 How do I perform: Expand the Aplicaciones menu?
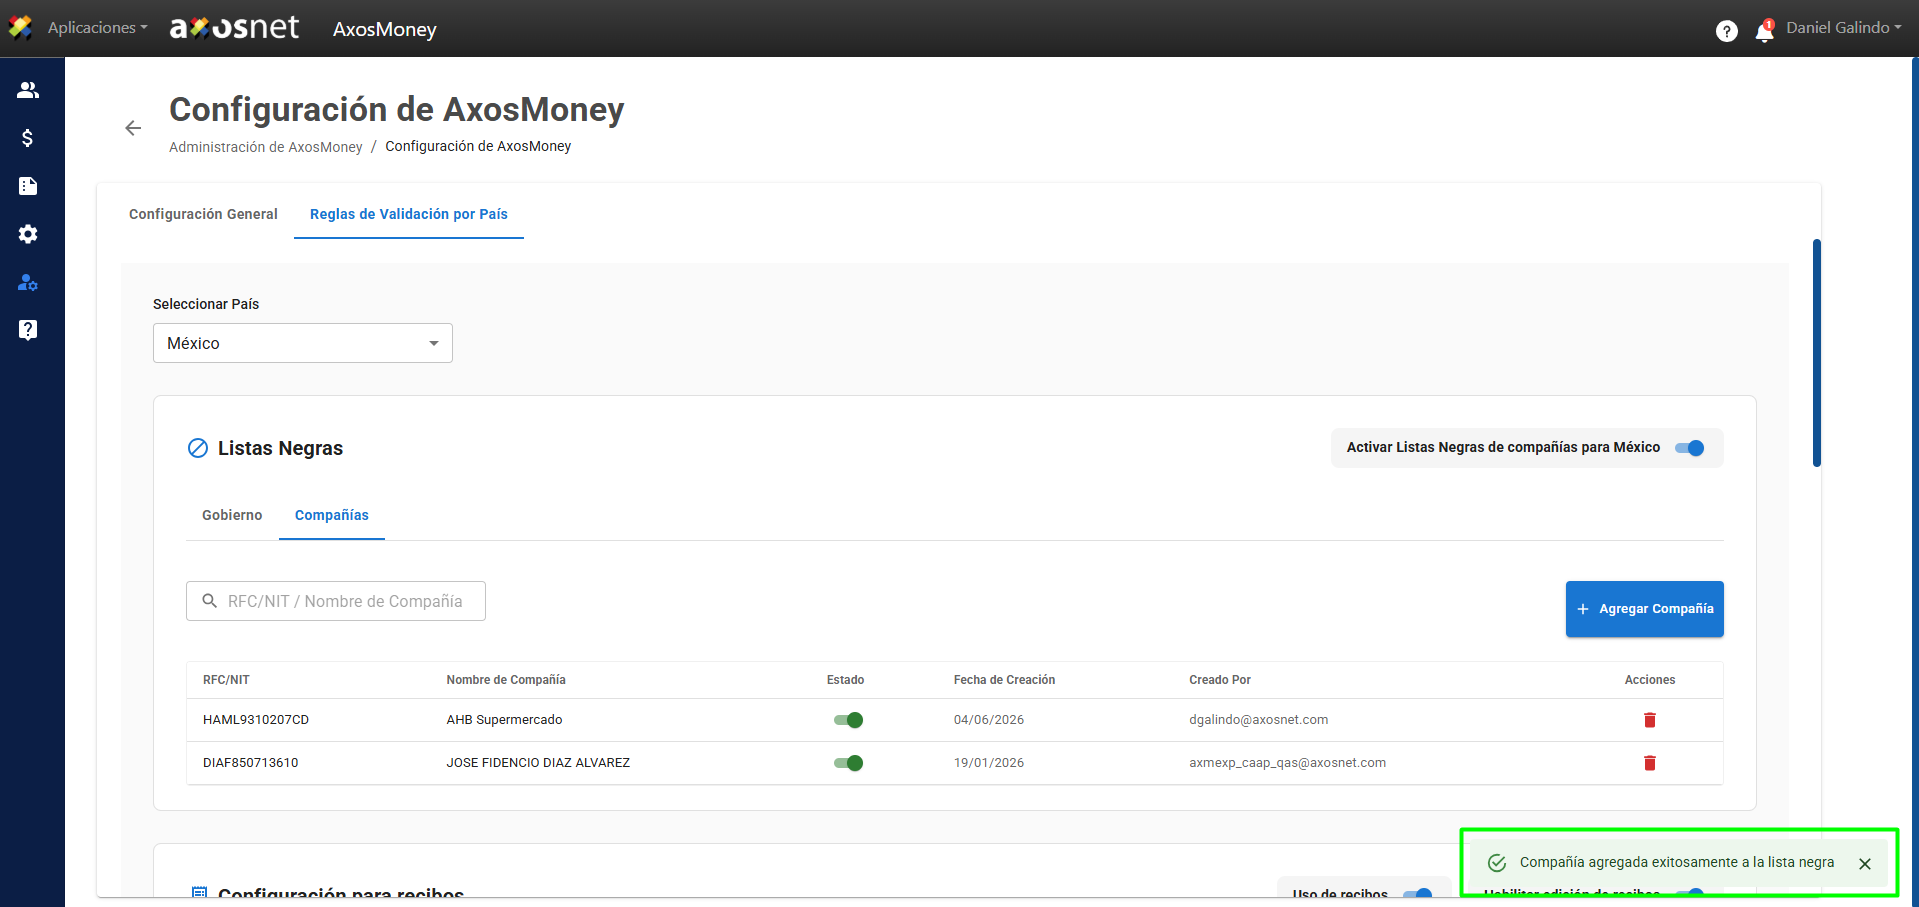tap(97, 28)
